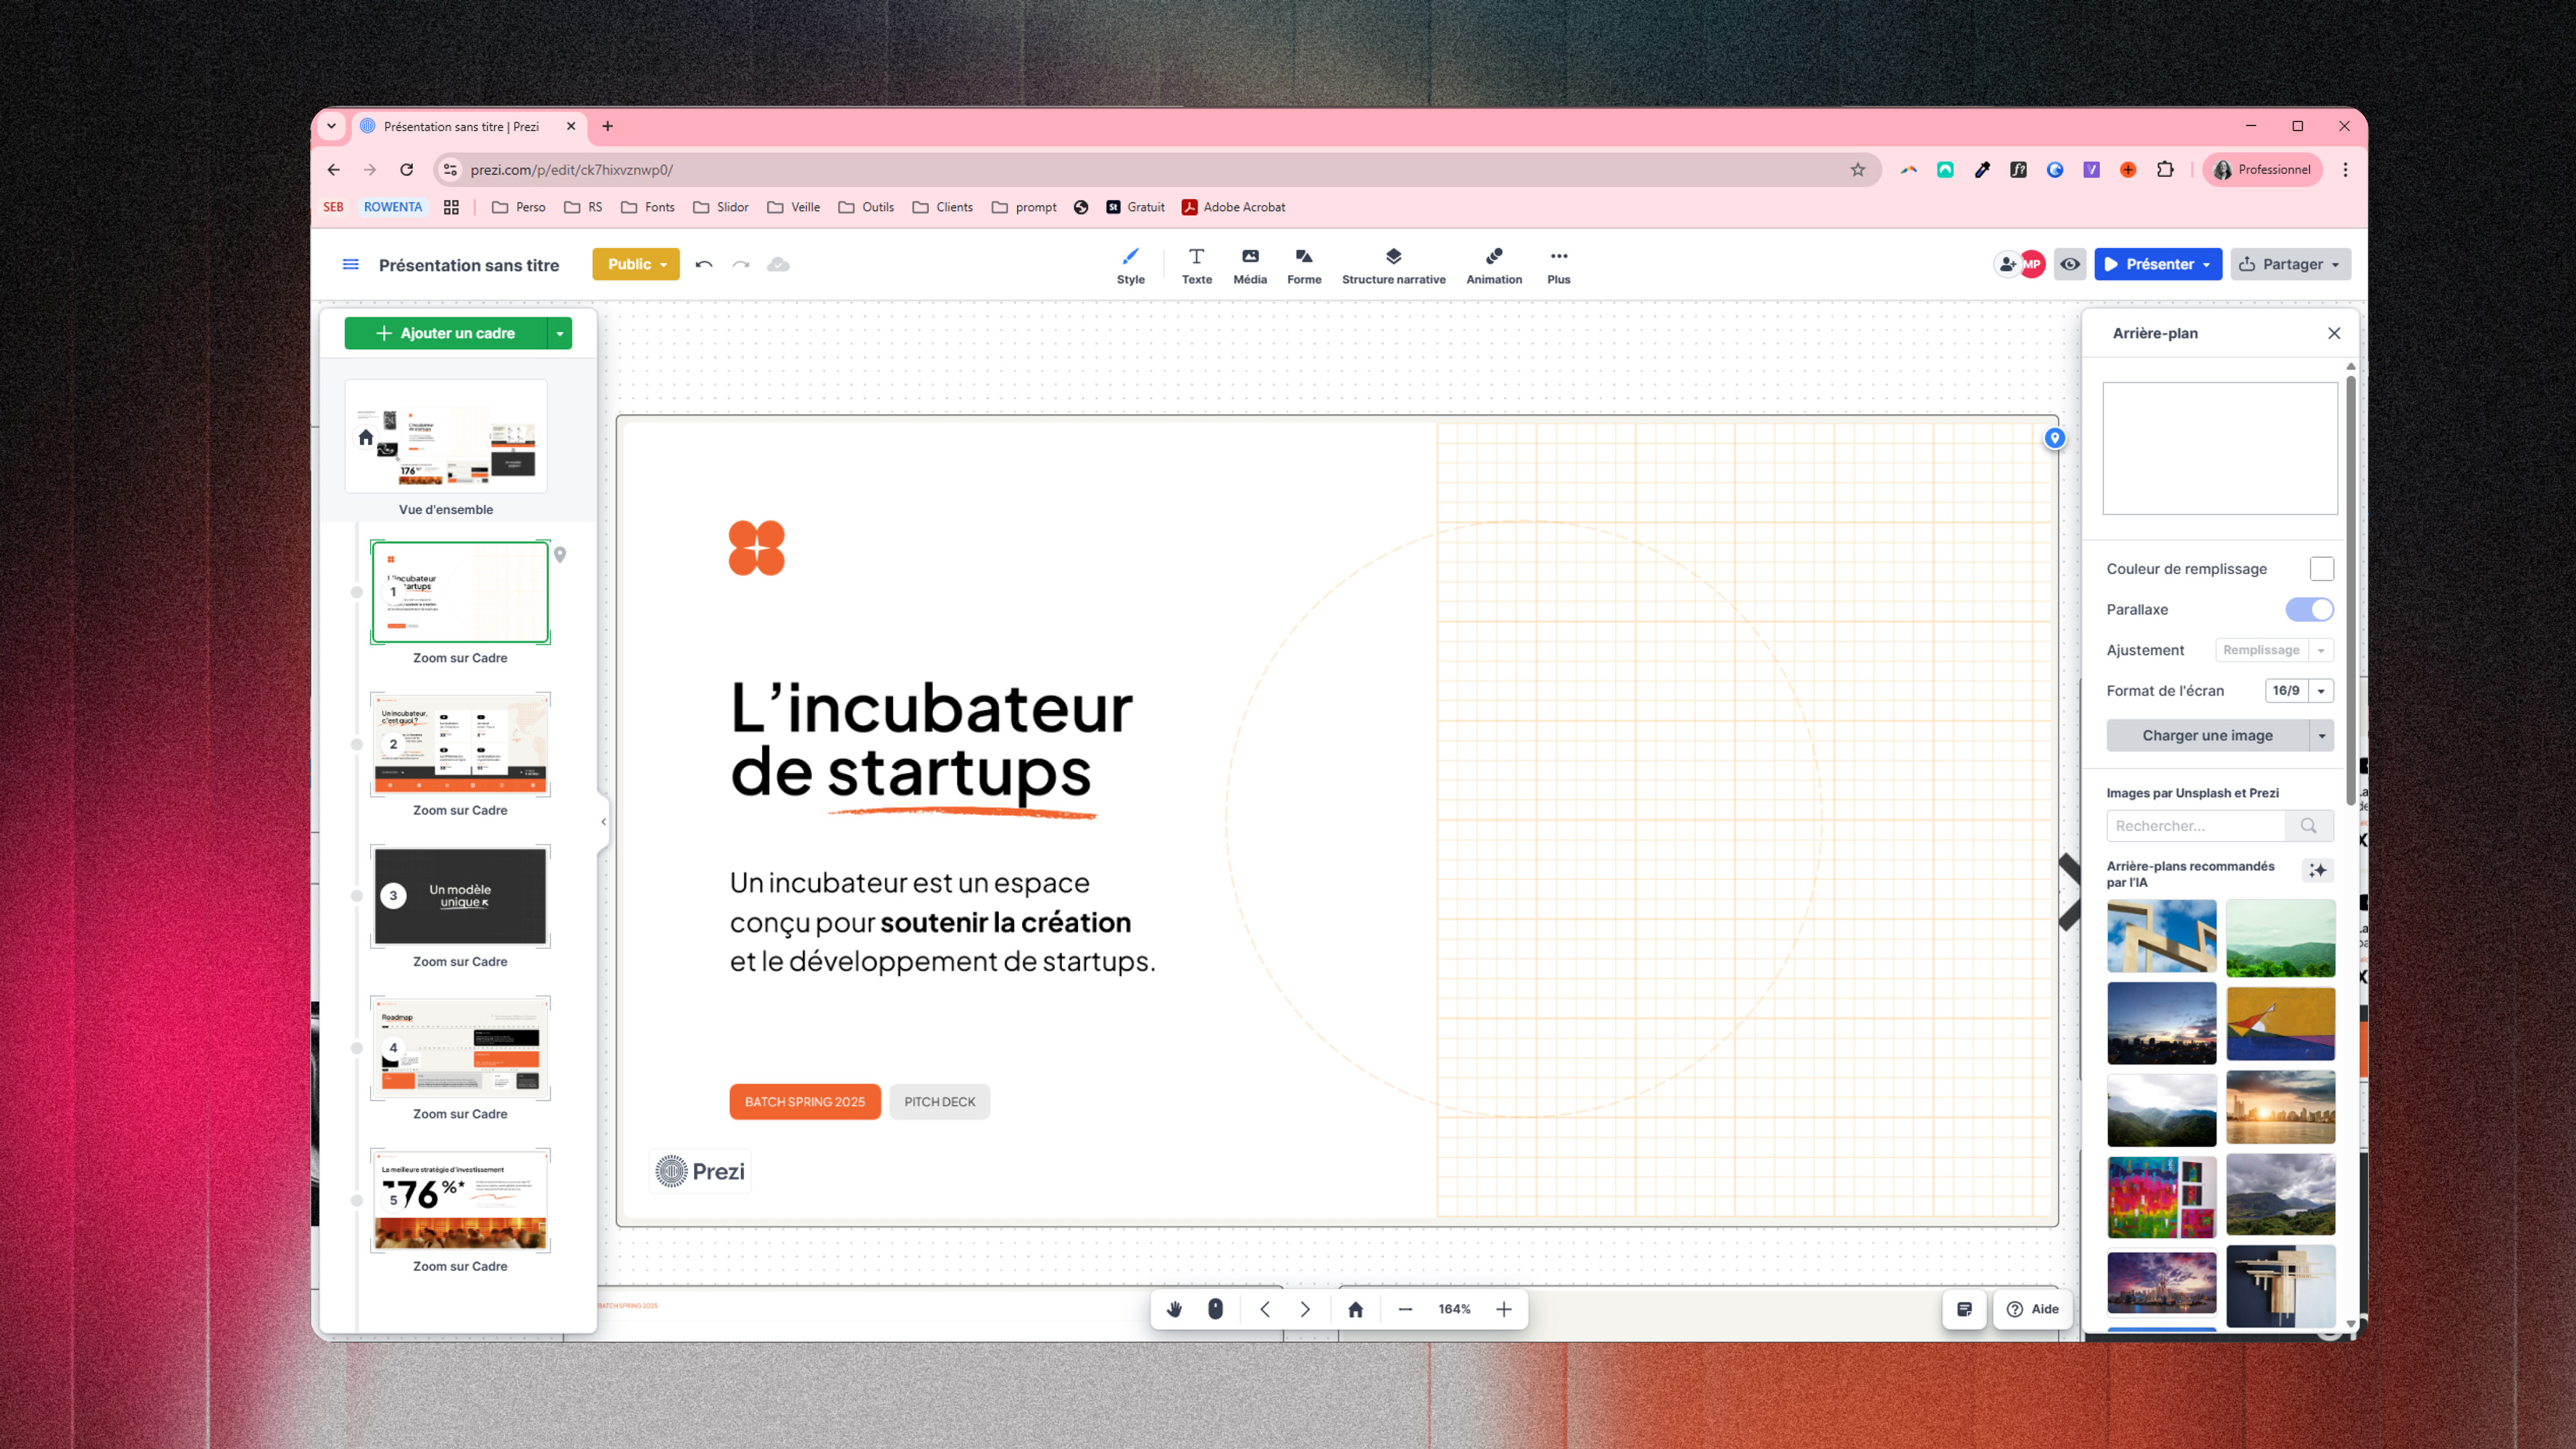
Task: Open the Fonts bookmarks folder
Action: (x=647, y=207)
